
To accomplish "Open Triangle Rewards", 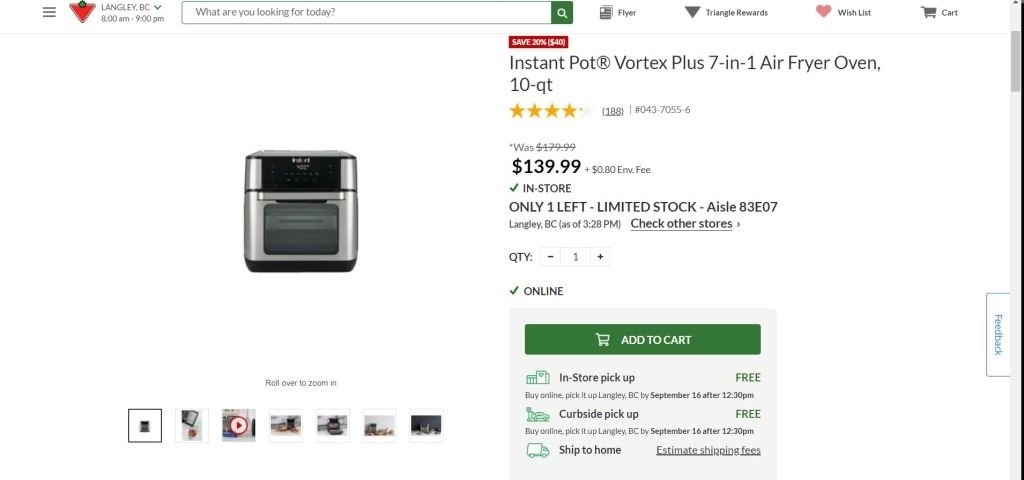I will pos(726,13).
